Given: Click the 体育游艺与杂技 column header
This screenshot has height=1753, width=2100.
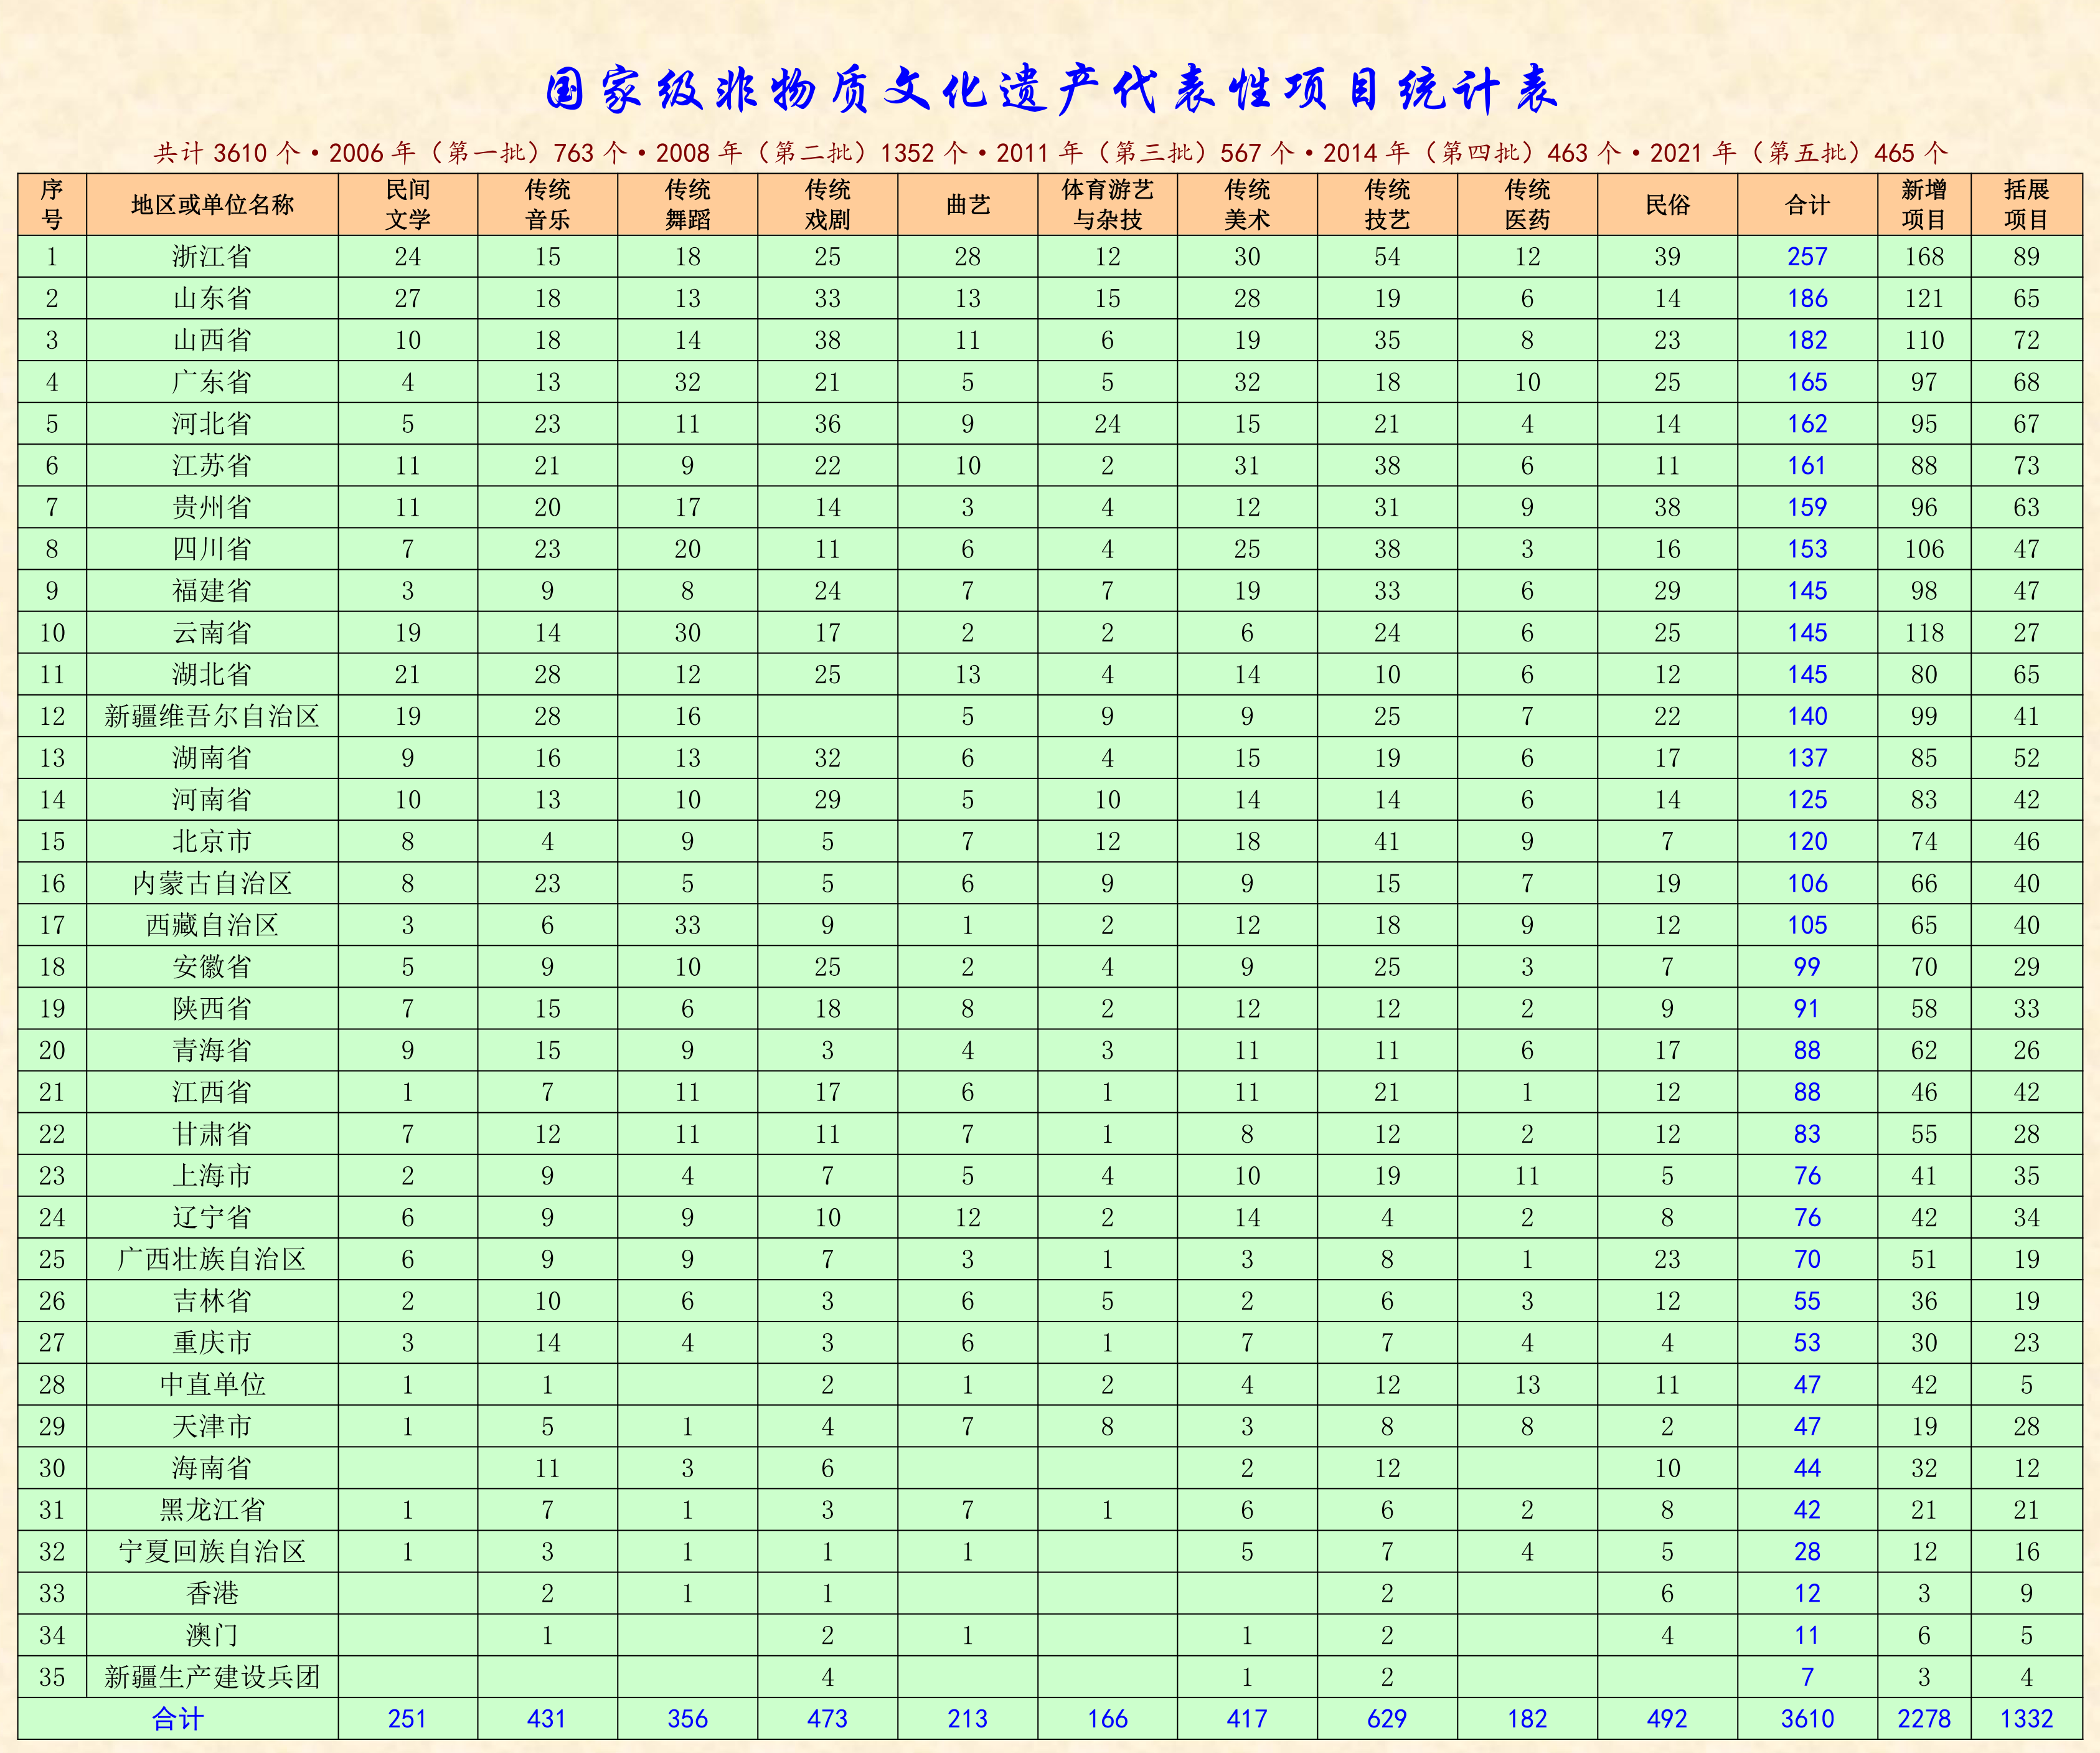Looking at the screenshot, I should coord(1107,205).
